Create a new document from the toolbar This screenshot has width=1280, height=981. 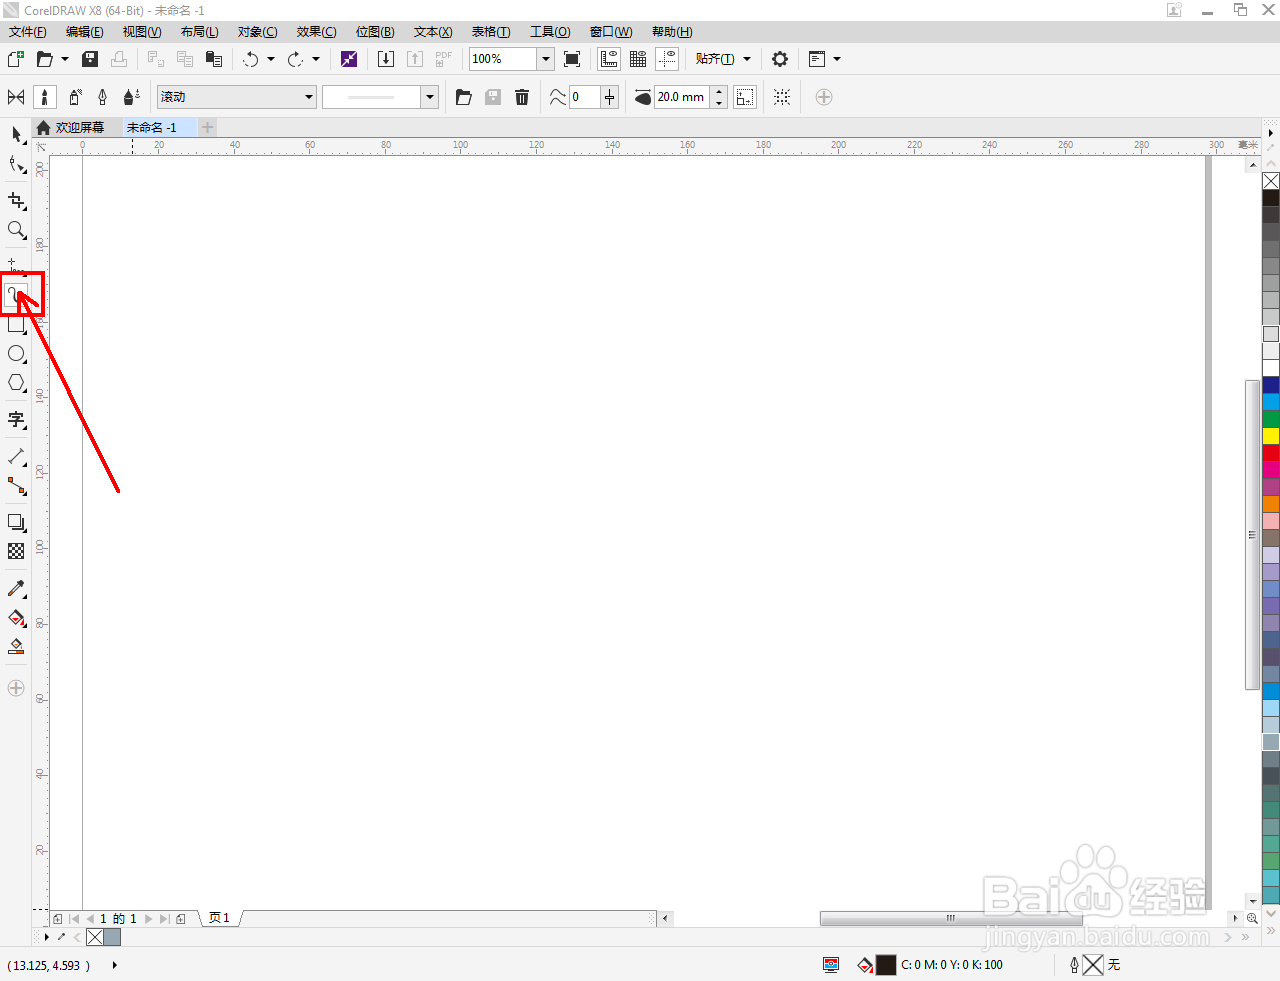pos(16,59)
